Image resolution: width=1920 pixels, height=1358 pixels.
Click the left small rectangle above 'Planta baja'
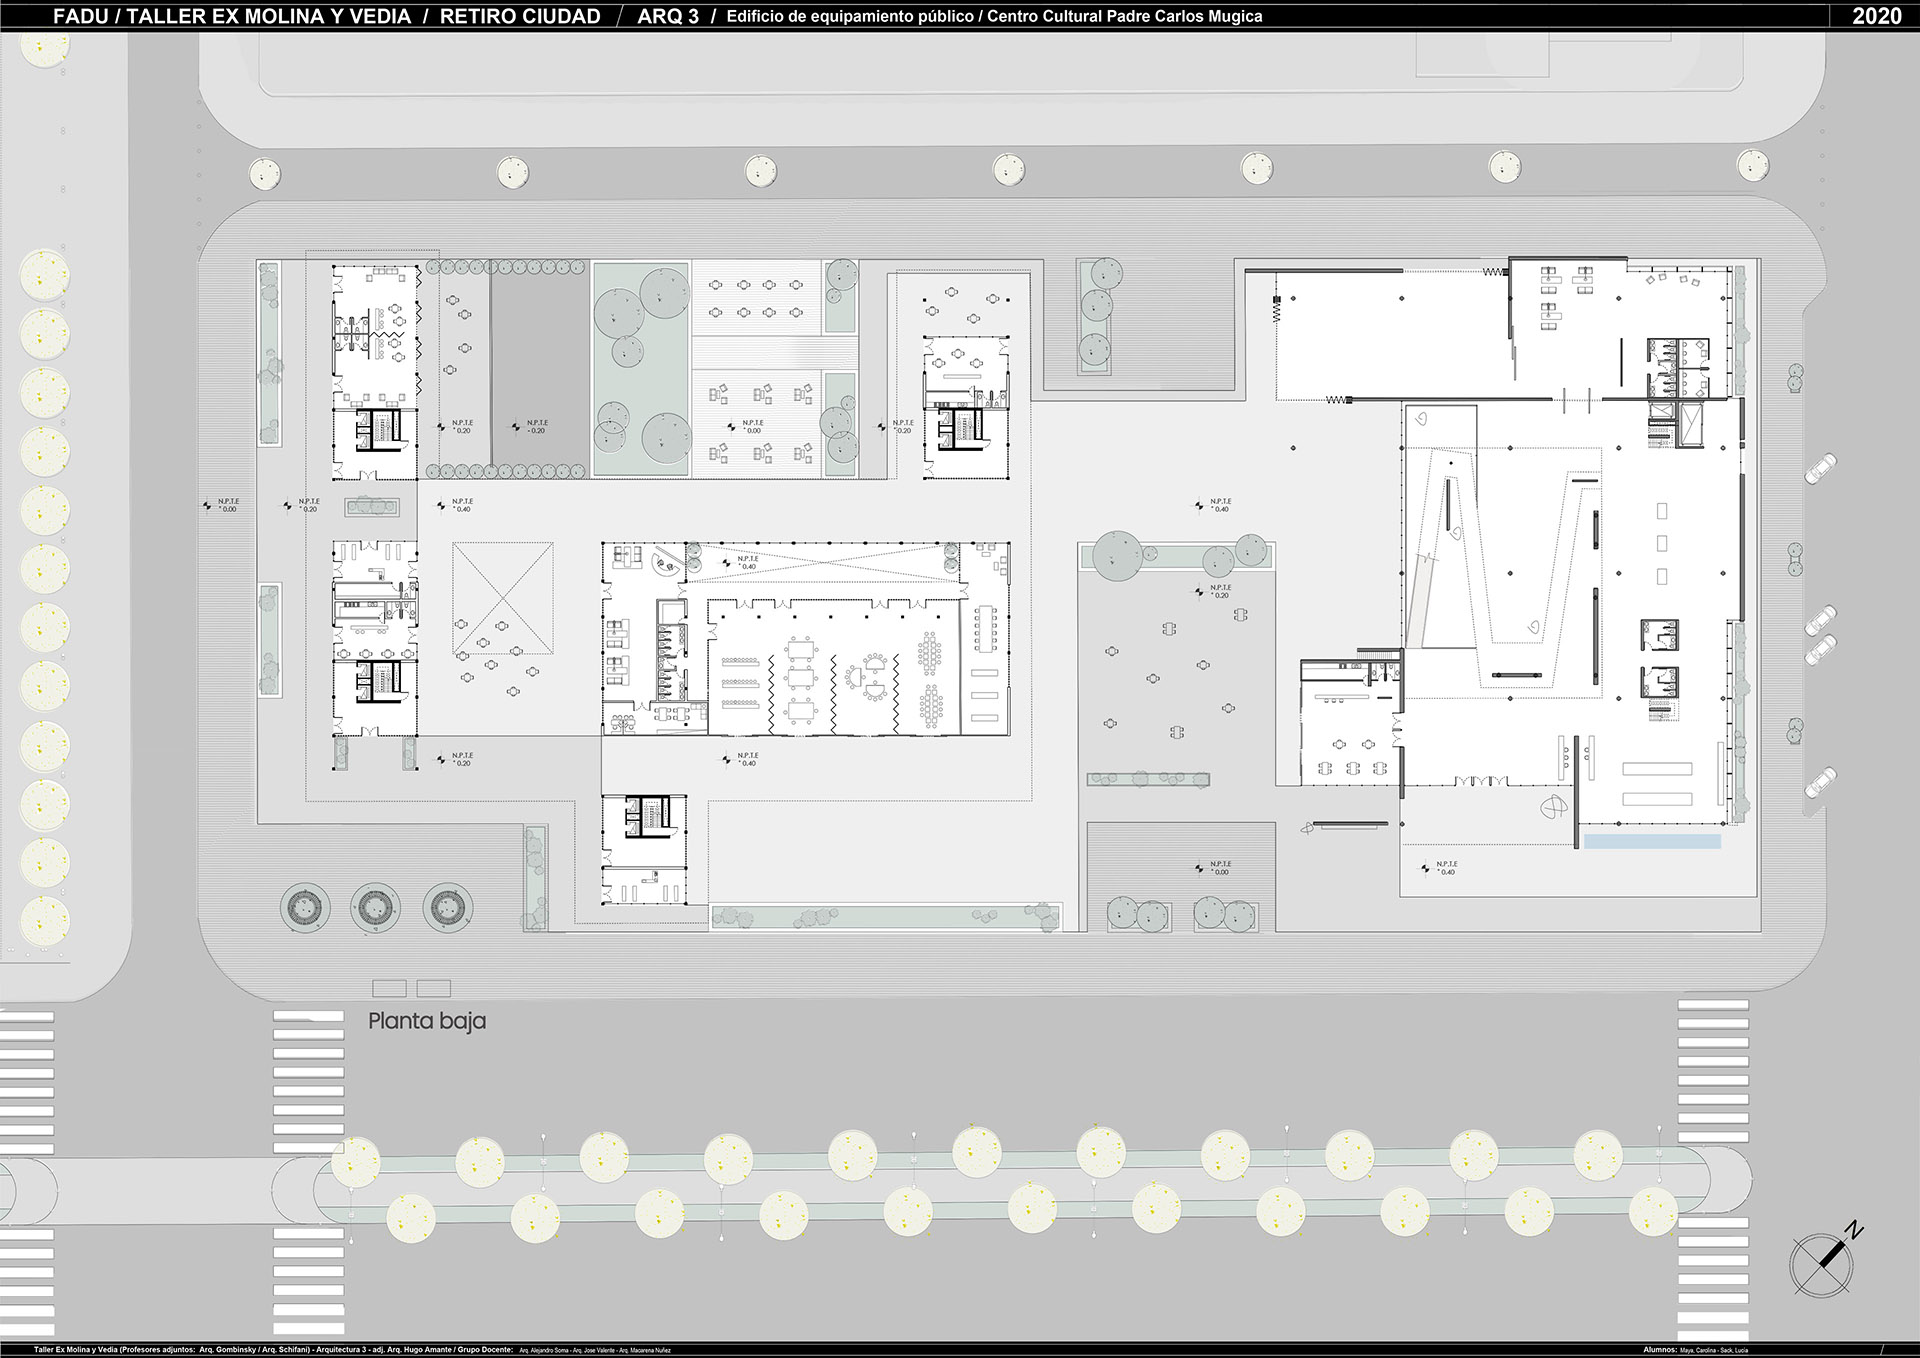click(x=389, y=988)
